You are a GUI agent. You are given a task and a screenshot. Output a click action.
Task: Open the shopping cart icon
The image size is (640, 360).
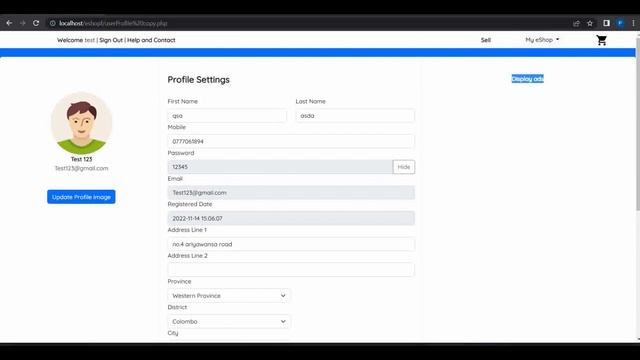pos(601,40)
